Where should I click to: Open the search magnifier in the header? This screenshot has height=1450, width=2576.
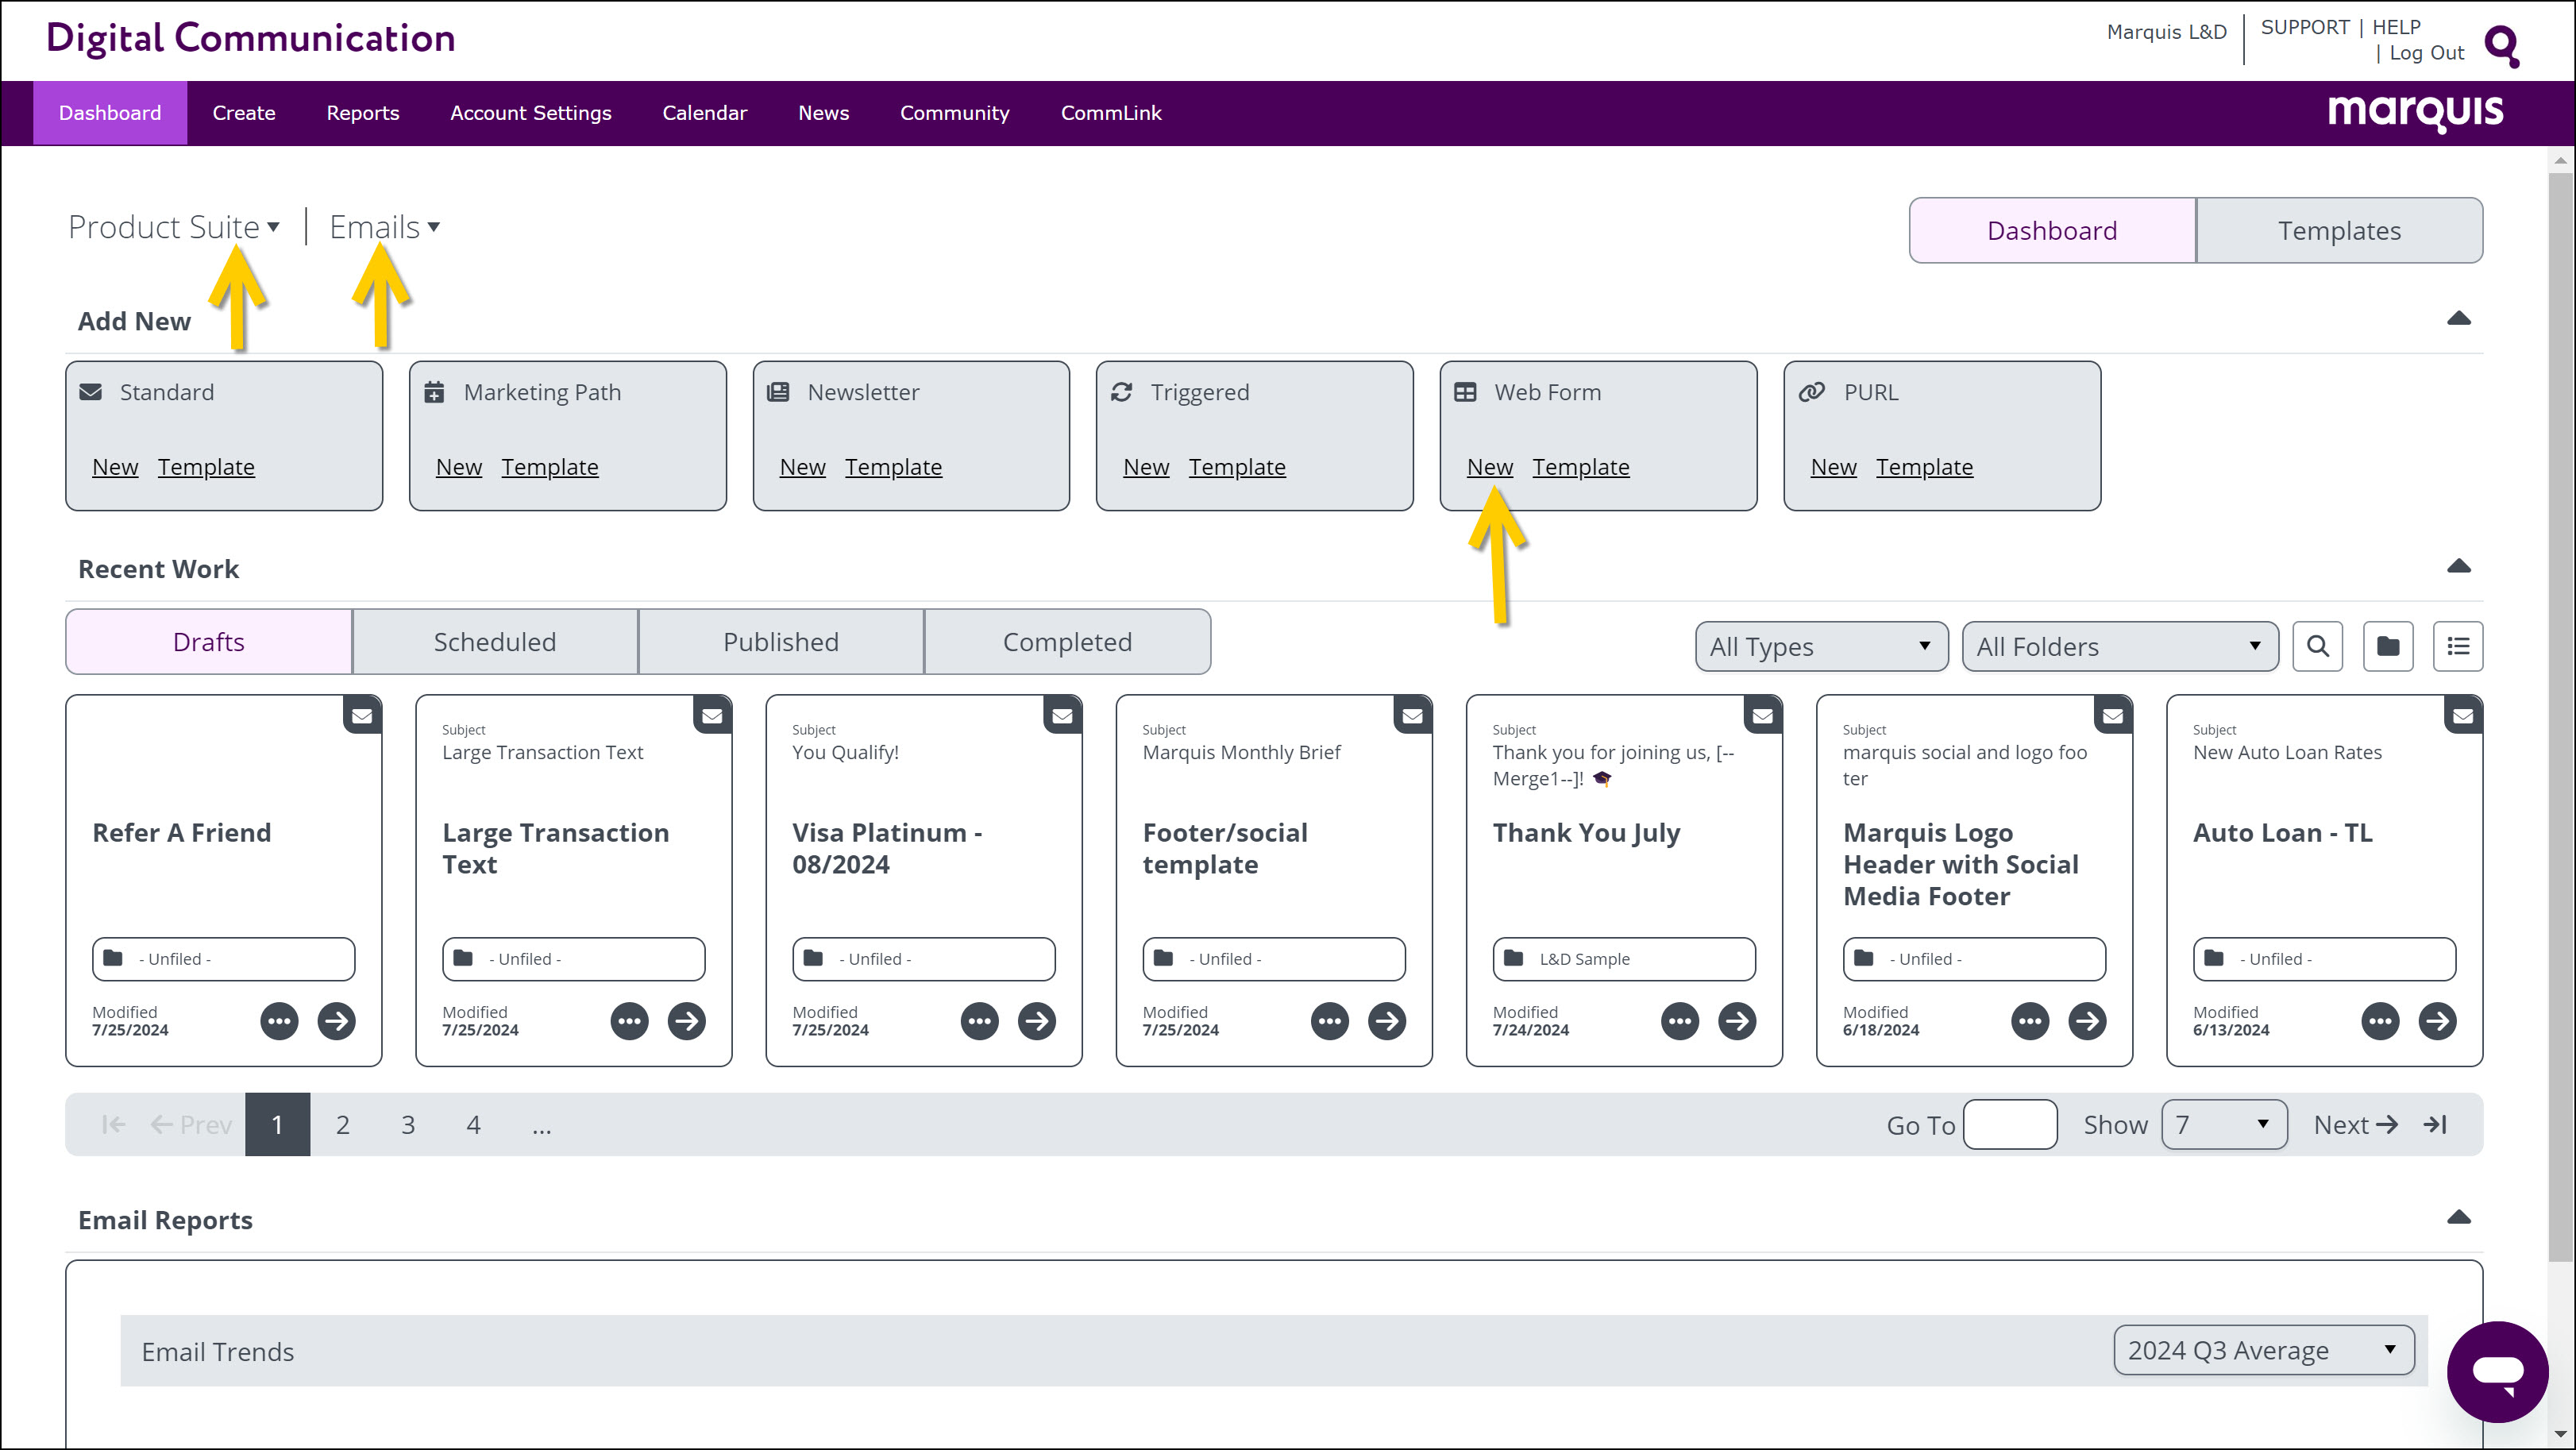2502,46
